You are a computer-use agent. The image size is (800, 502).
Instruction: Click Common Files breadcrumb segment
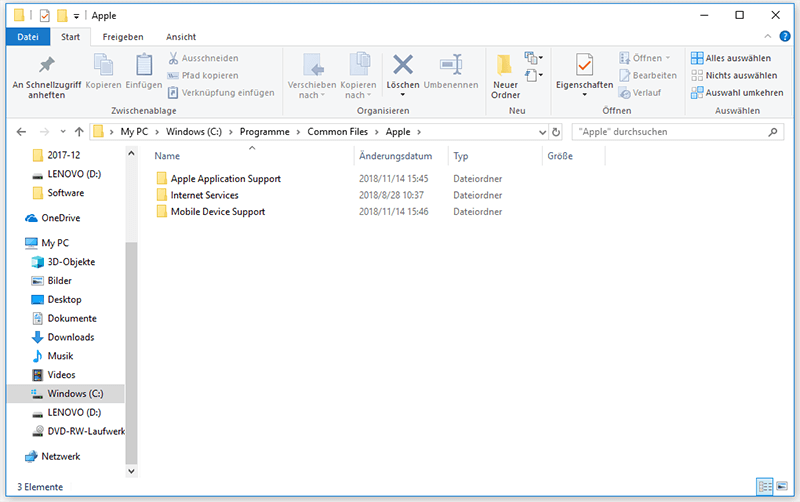tap(337, 132)
